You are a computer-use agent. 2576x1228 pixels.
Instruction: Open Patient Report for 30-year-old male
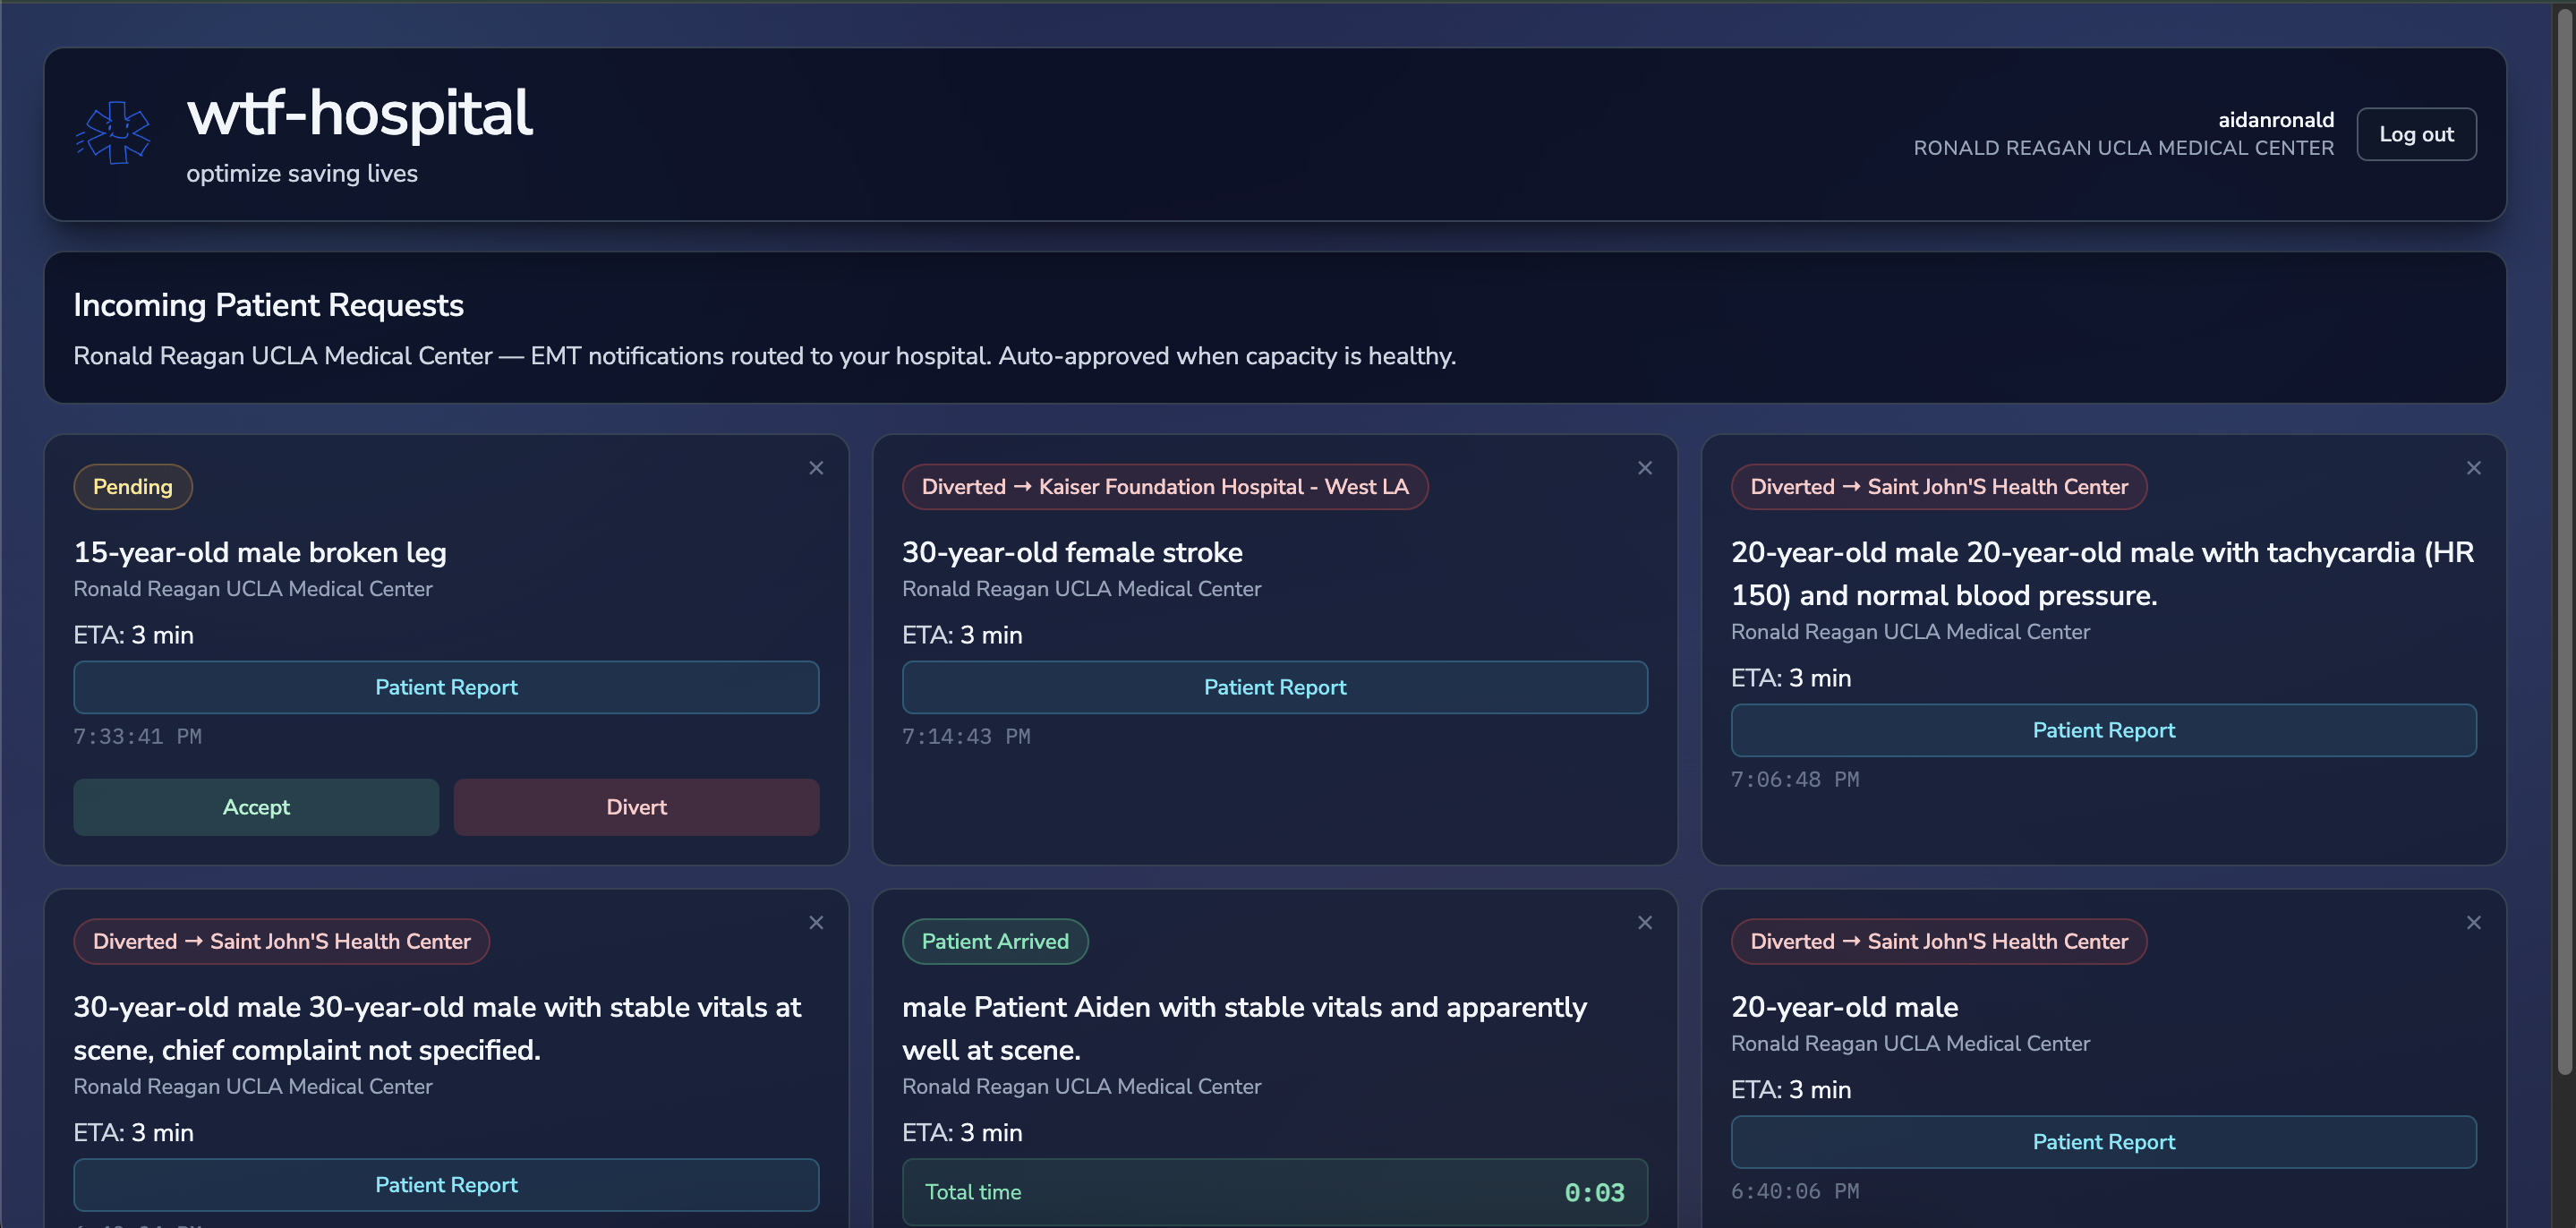pos(446,1184)
